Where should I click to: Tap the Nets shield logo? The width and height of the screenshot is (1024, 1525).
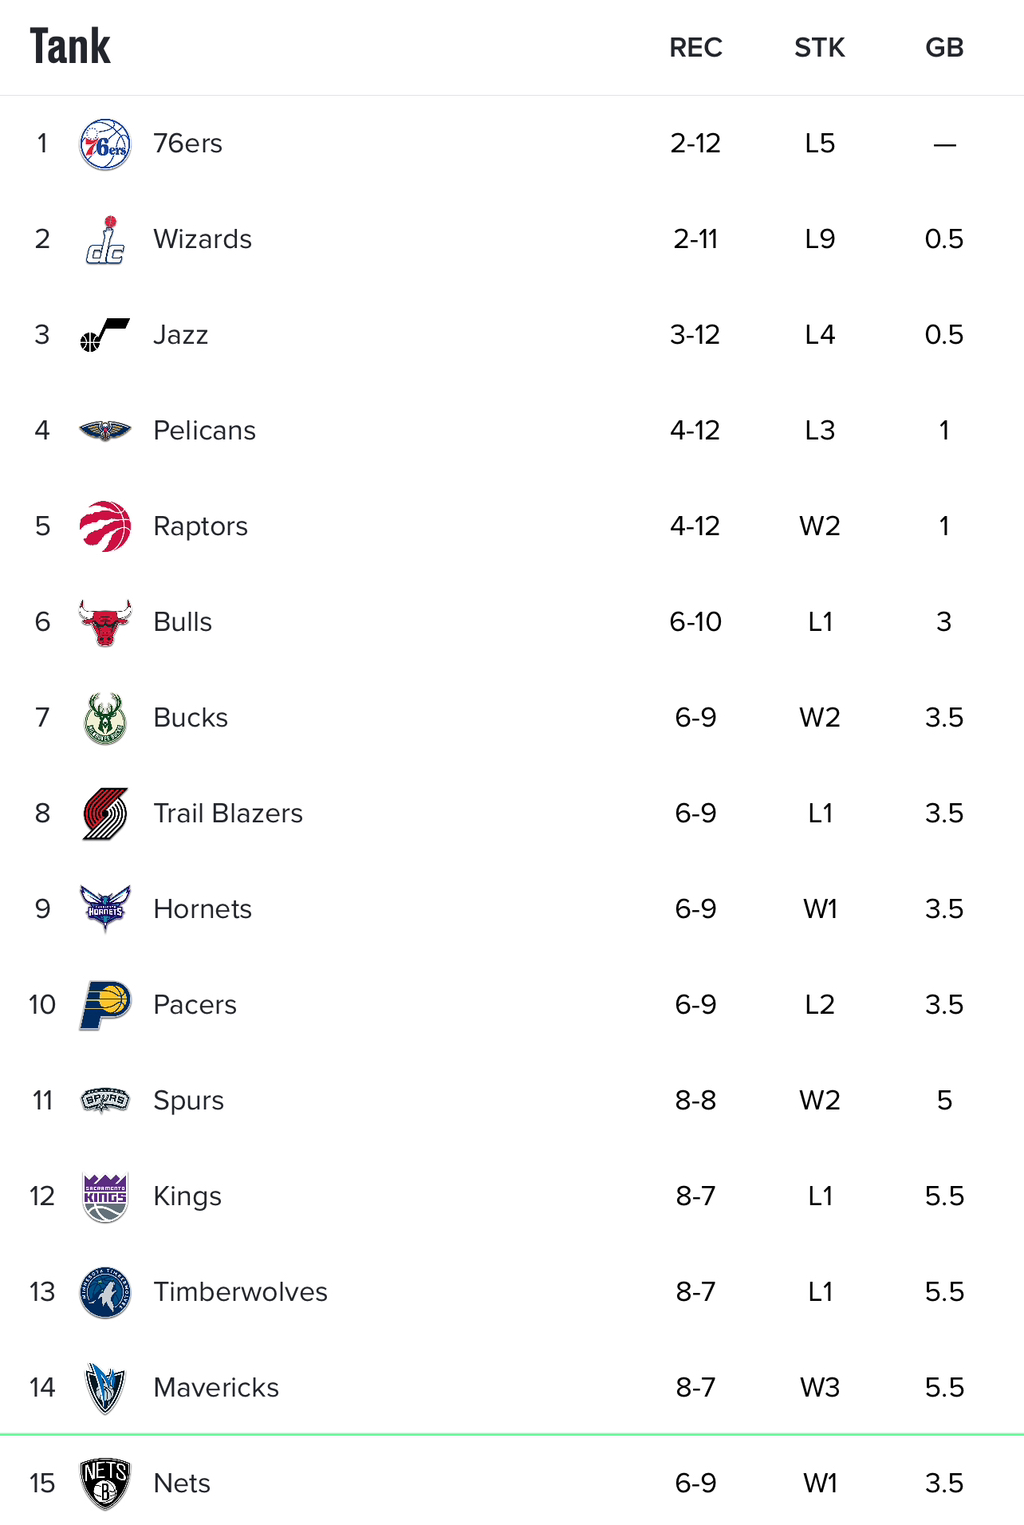(x=105, y=1483)
